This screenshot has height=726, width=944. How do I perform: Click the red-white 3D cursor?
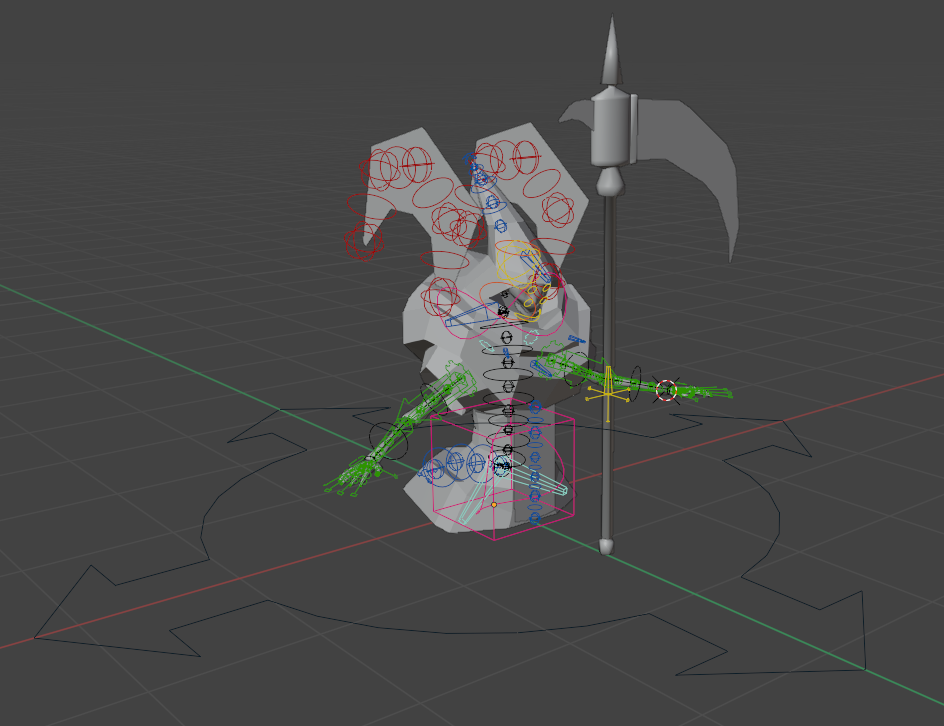tap(667, 390)
